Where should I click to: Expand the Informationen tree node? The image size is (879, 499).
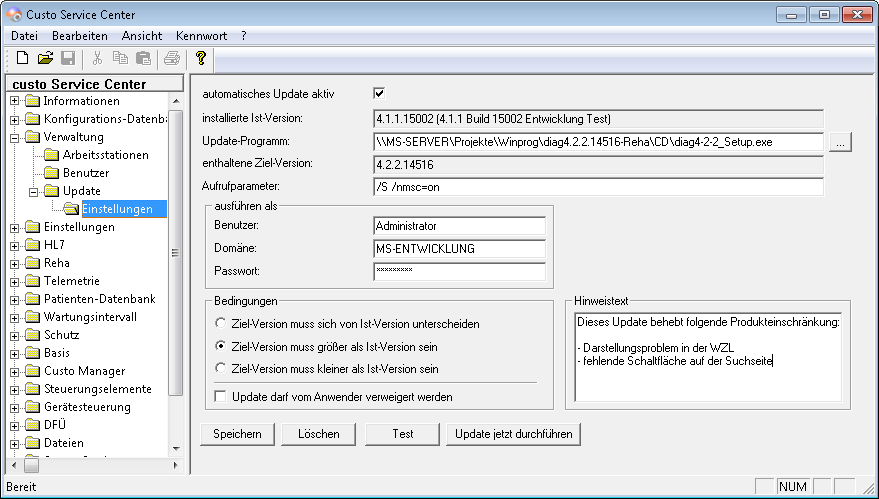coord(15,101)
